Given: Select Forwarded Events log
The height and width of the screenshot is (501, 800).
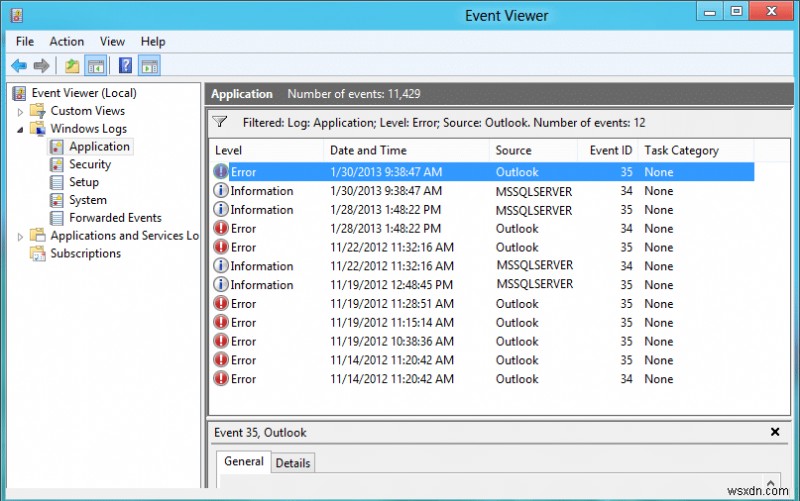Looking at the screenshot, I should (x=115, y=218).
